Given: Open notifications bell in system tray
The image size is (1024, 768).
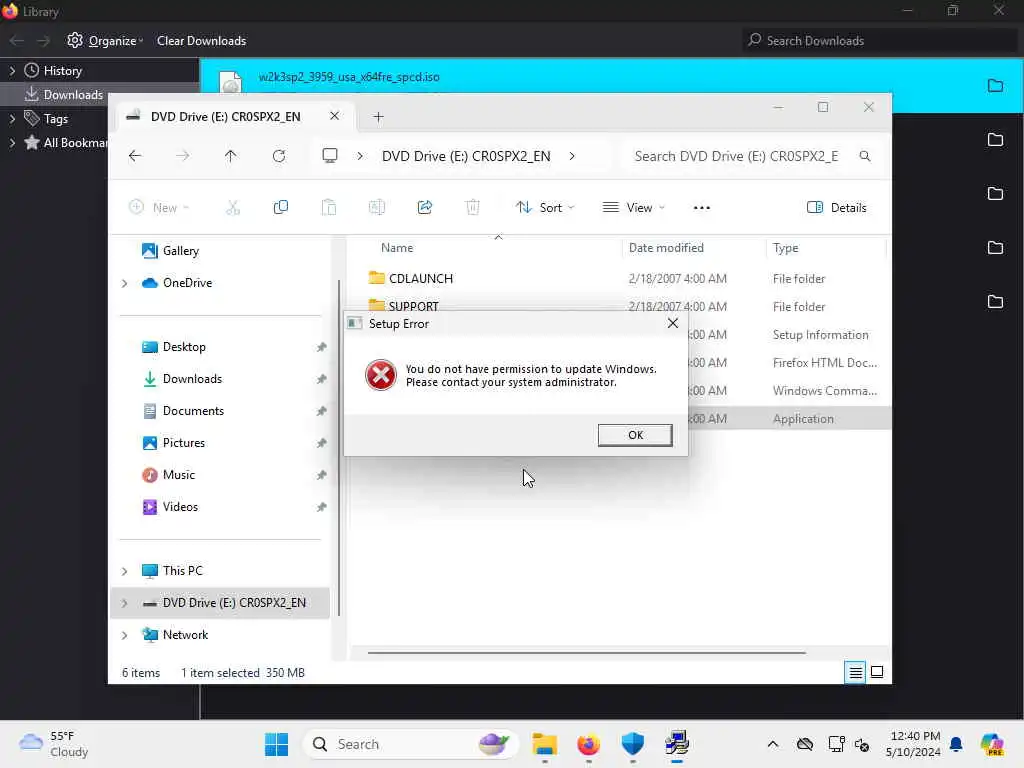Looking at the screenshot, I should tap(956, 744).
